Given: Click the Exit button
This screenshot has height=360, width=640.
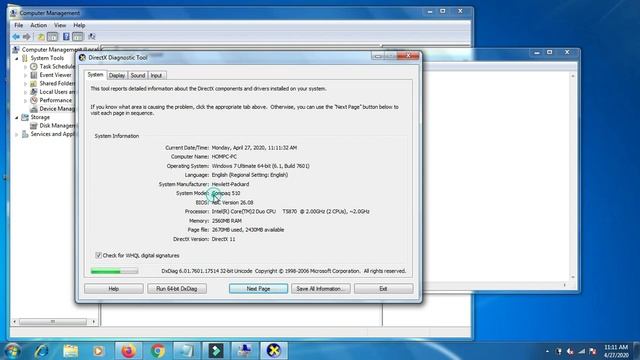Looking at the screenshot, I should click(x=384, y=289).
